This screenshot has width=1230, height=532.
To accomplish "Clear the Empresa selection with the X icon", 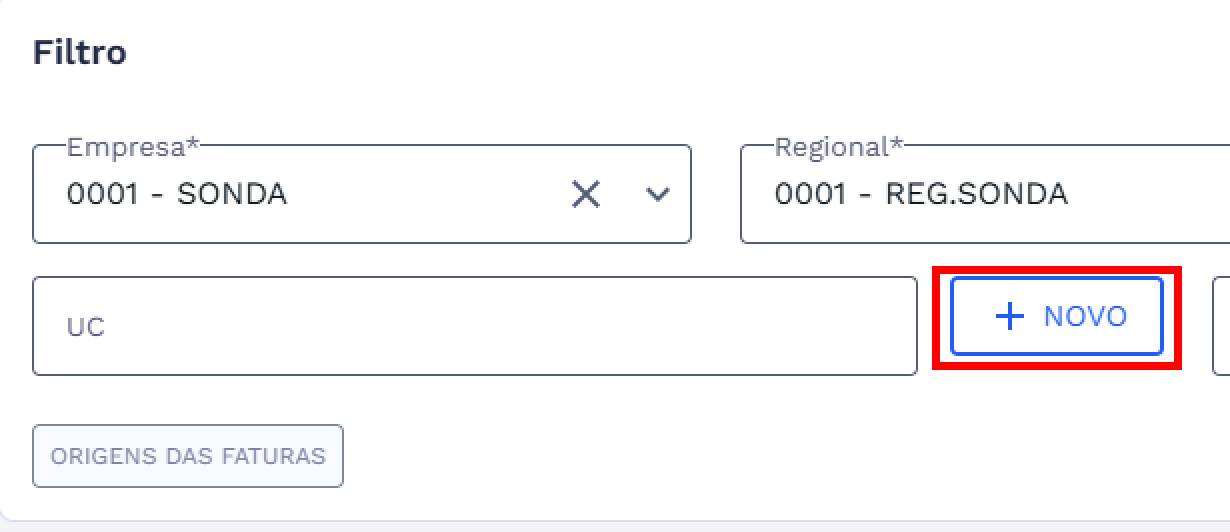I will point(585,194).
